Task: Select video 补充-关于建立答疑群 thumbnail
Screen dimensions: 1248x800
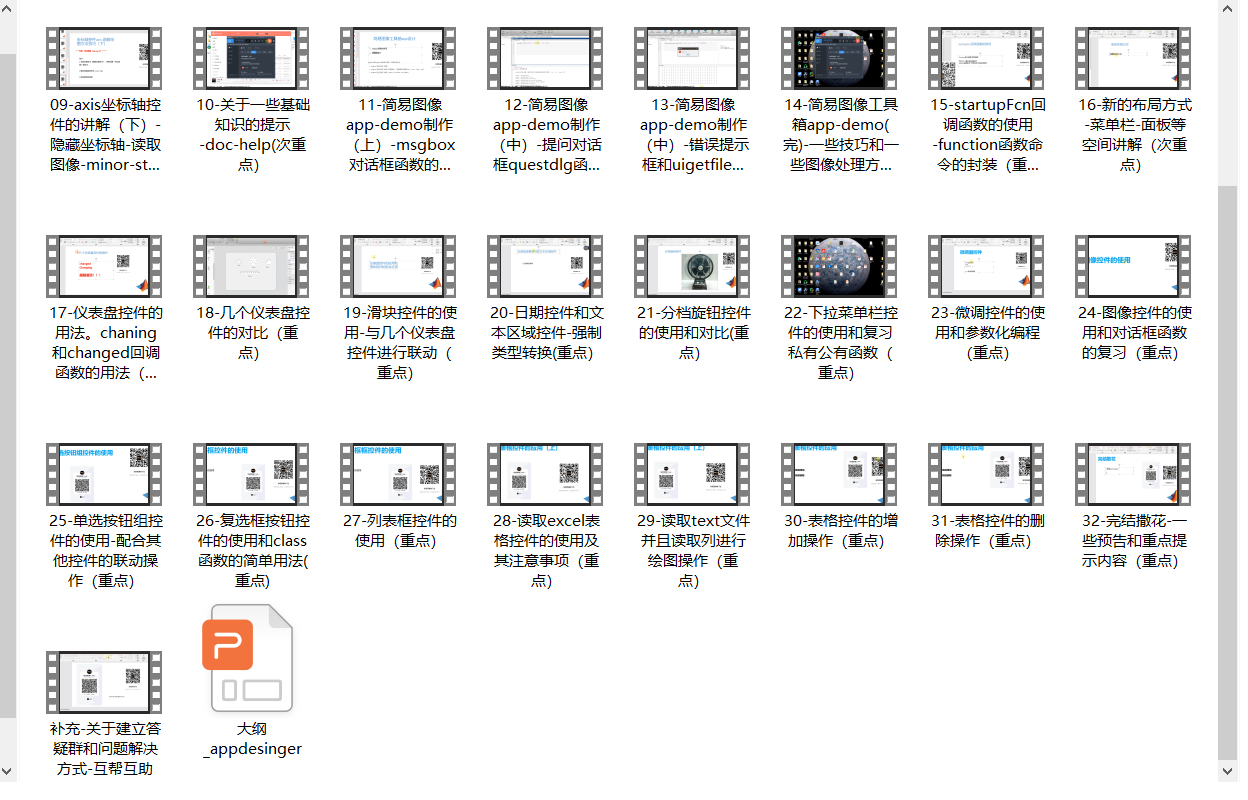Action: (104, 682)
